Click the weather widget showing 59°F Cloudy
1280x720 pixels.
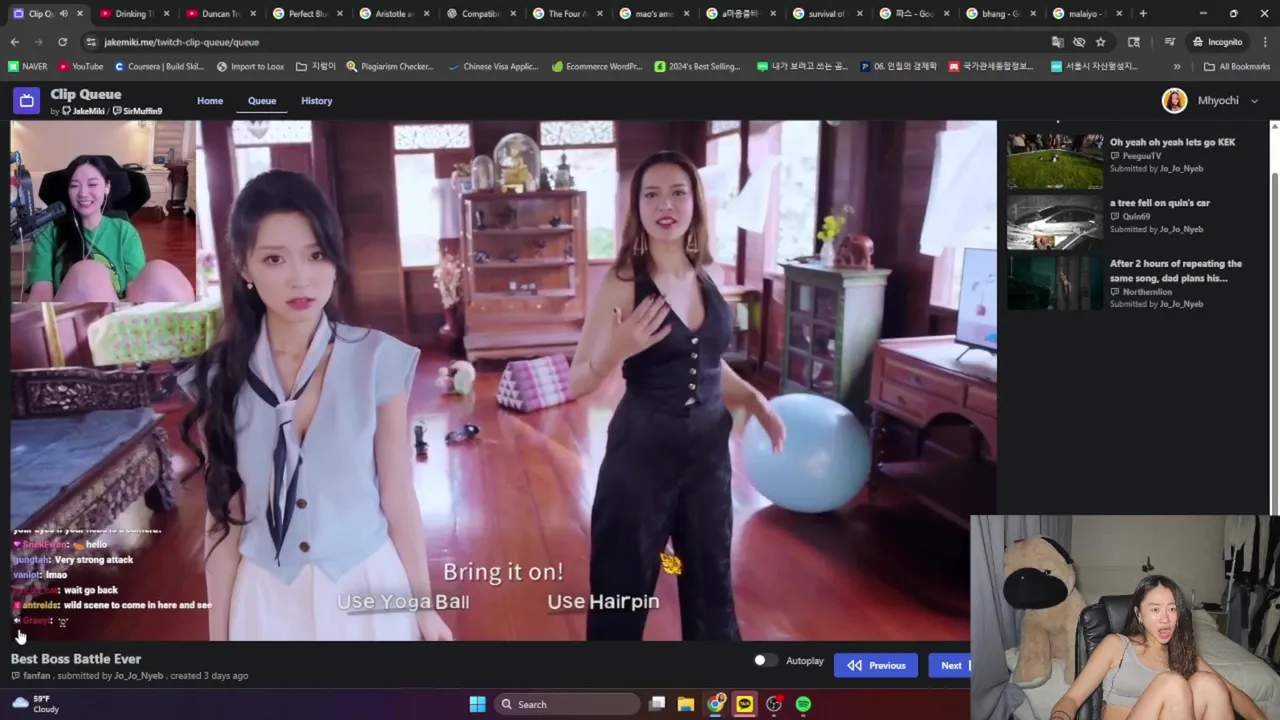[x=34, y=704]
